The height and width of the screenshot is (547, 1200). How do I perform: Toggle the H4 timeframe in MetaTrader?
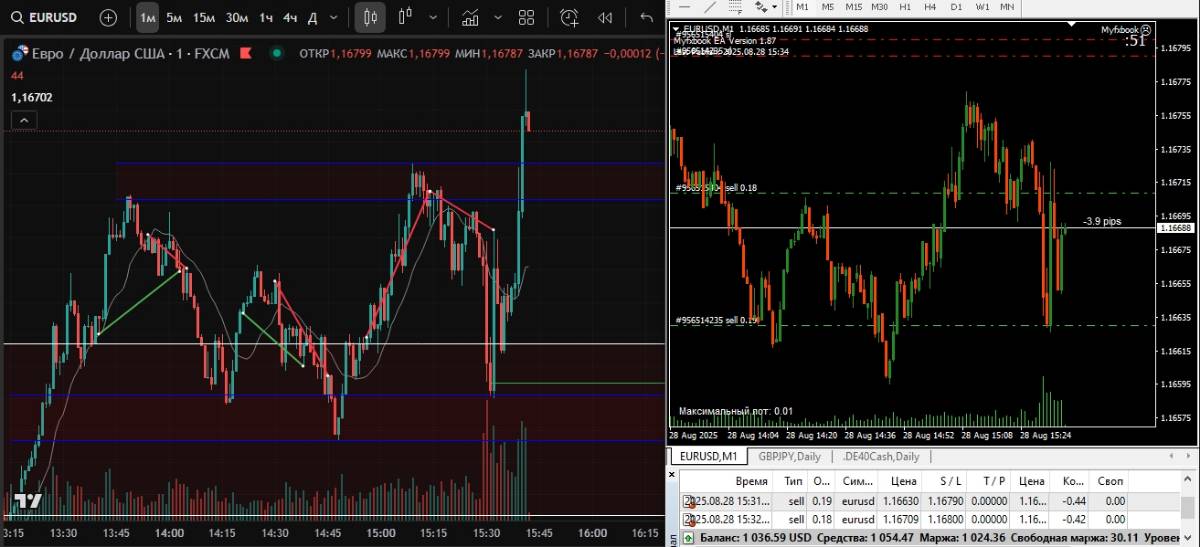pos(930,7)
